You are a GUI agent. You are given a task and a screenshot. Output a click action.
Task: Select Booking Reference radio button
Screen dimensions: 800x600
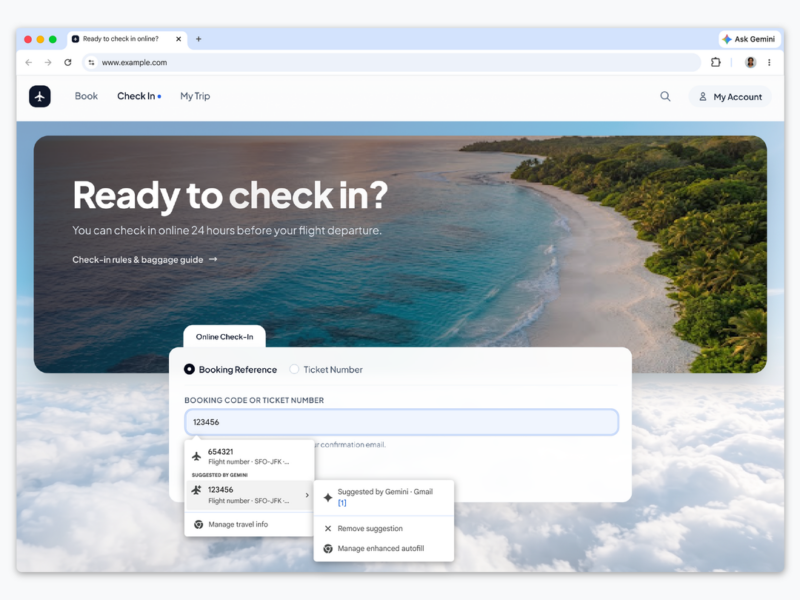coord(189,369)
